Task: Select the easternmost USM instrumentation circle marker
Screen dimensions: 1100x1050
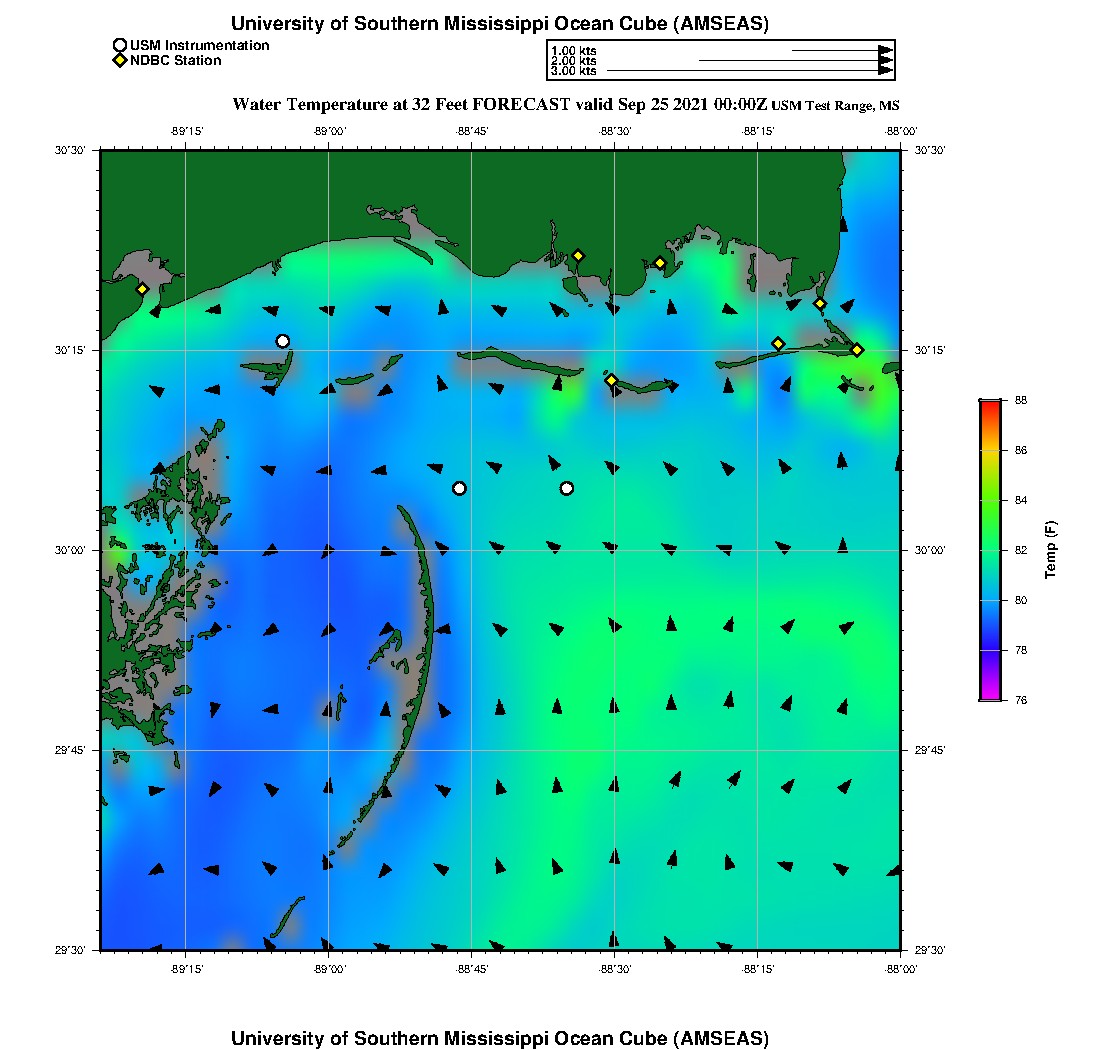Action: pos(567,488)
